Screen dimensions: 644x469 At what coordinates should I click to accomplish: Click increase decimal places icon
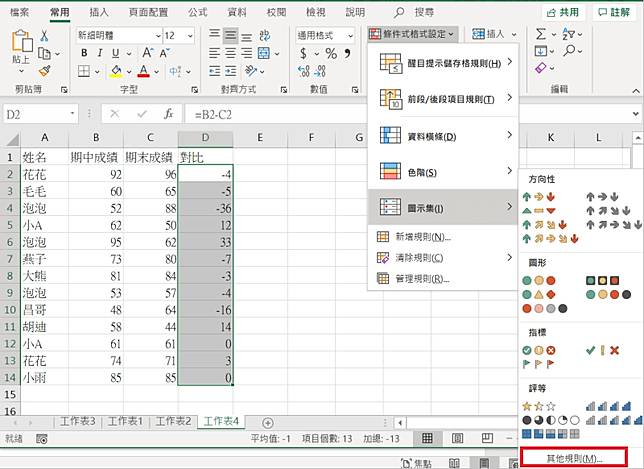[304, 71]
